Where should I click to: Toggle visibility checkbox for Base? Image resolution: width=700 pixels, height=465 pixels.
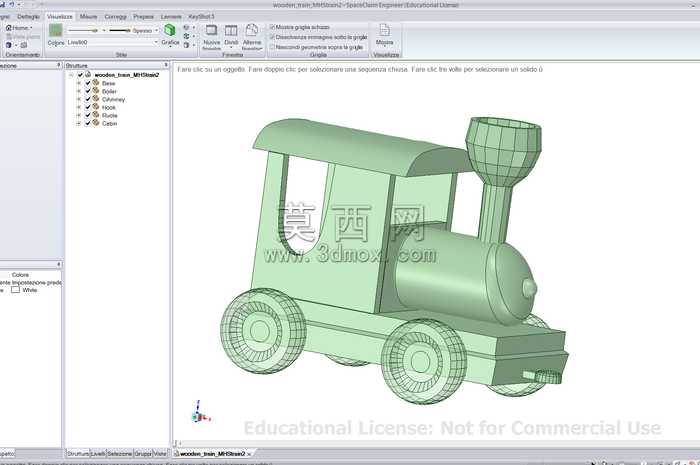pos(88,83)
